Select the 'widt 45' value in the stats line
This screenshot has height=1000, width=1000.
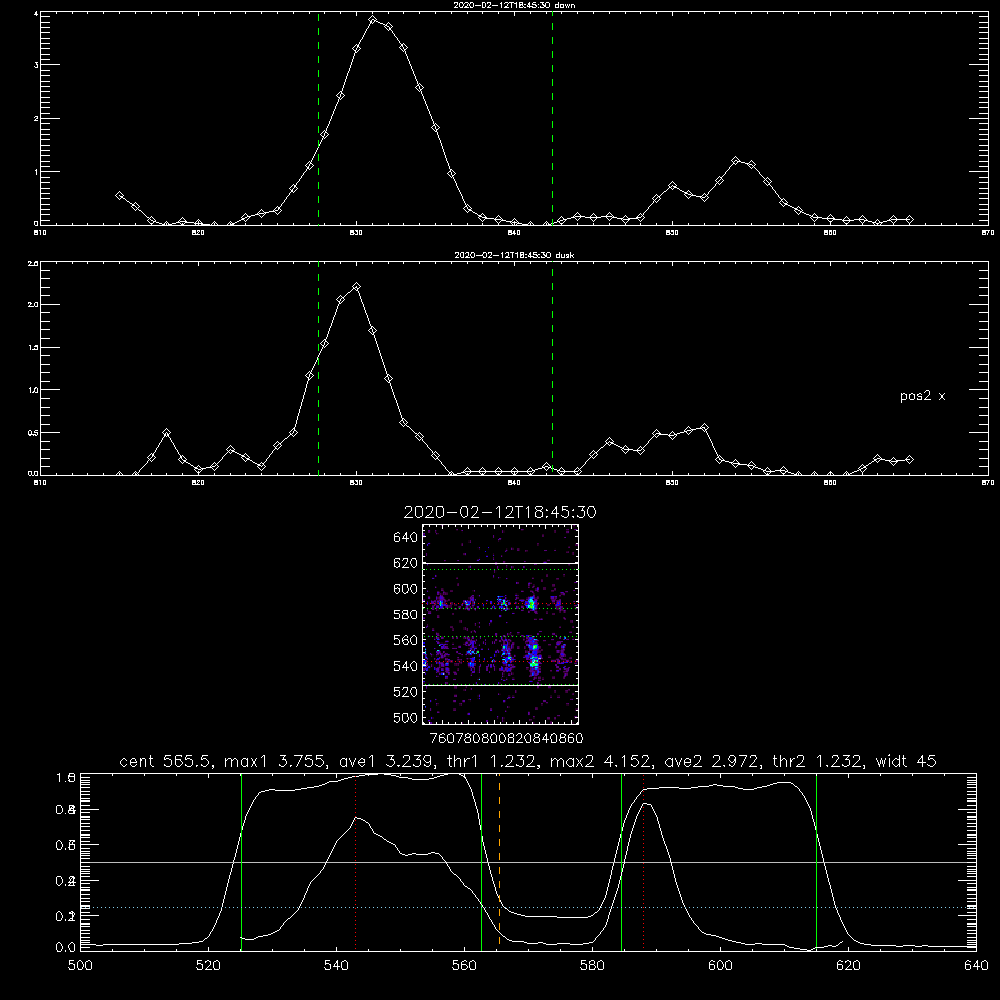point(906,761)
